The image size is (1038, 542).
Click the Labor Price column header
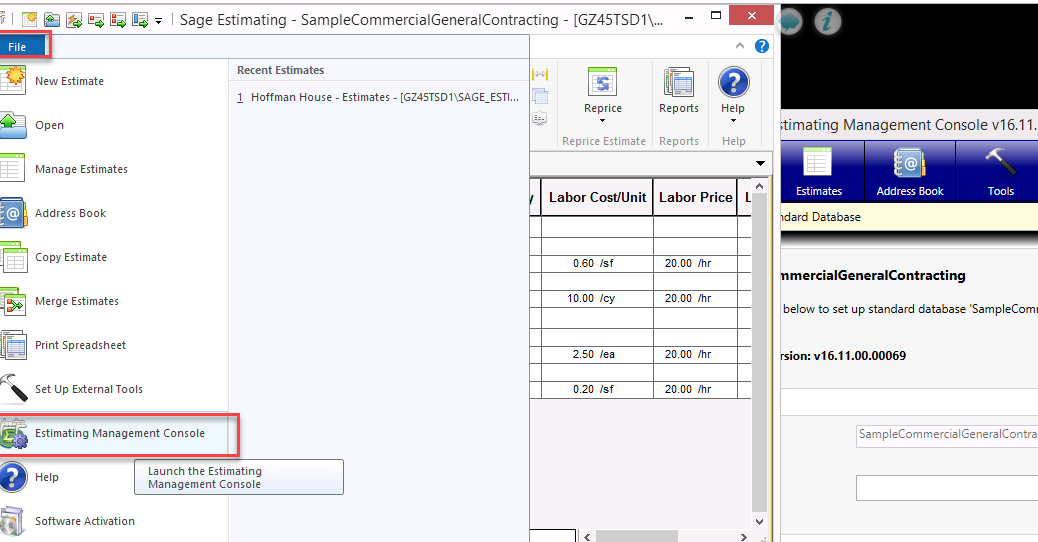coord(695,197)
